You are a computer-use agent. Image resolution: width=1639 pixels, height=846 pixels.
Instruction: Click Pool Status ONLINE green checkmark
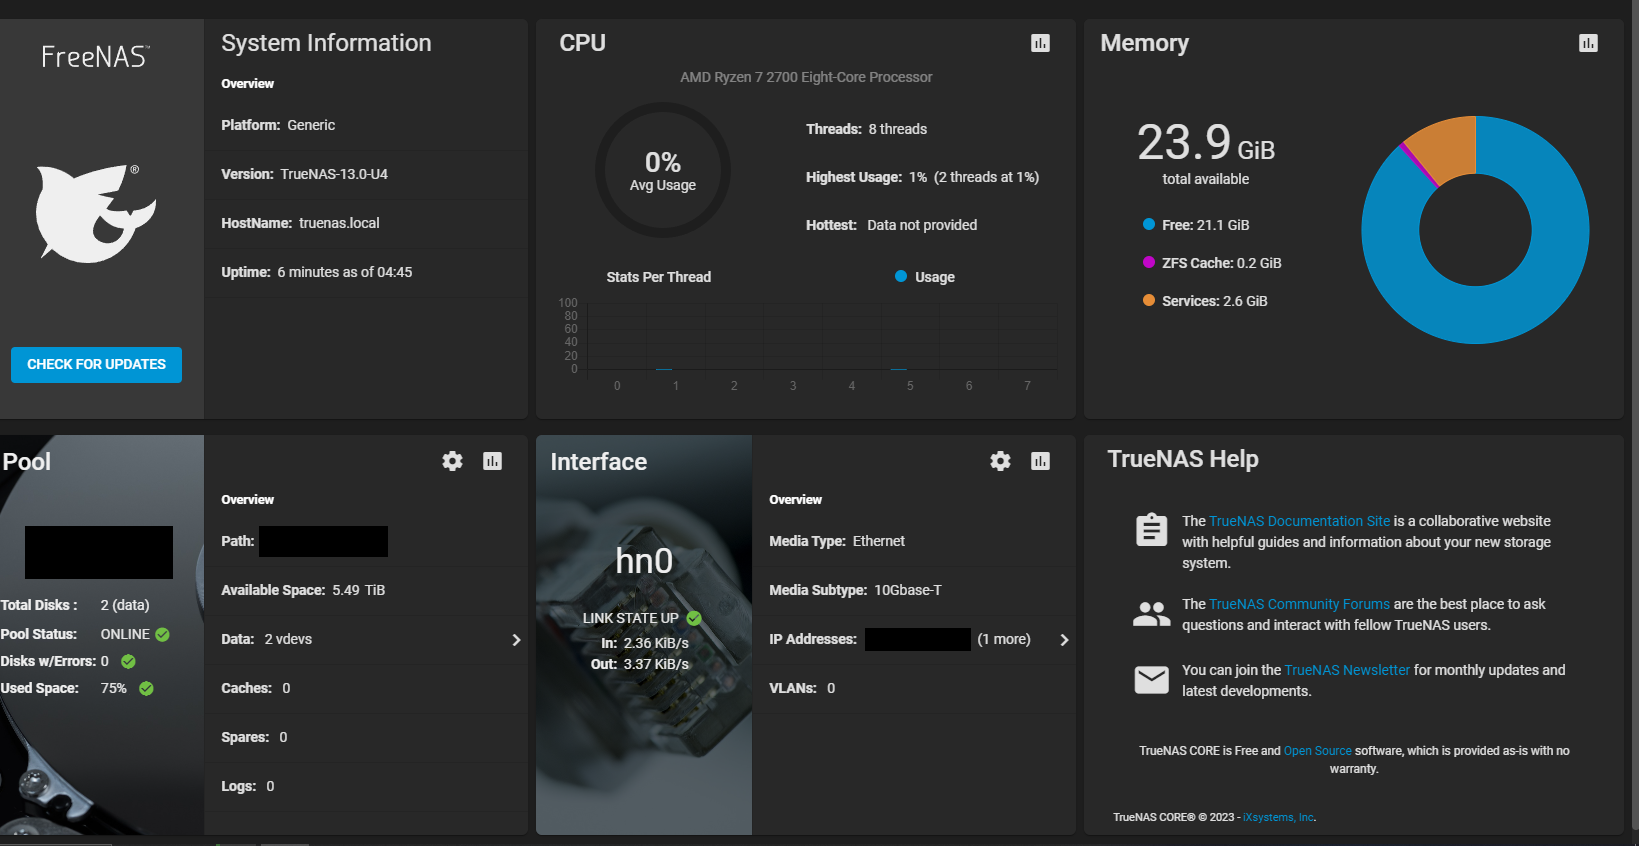162,634
